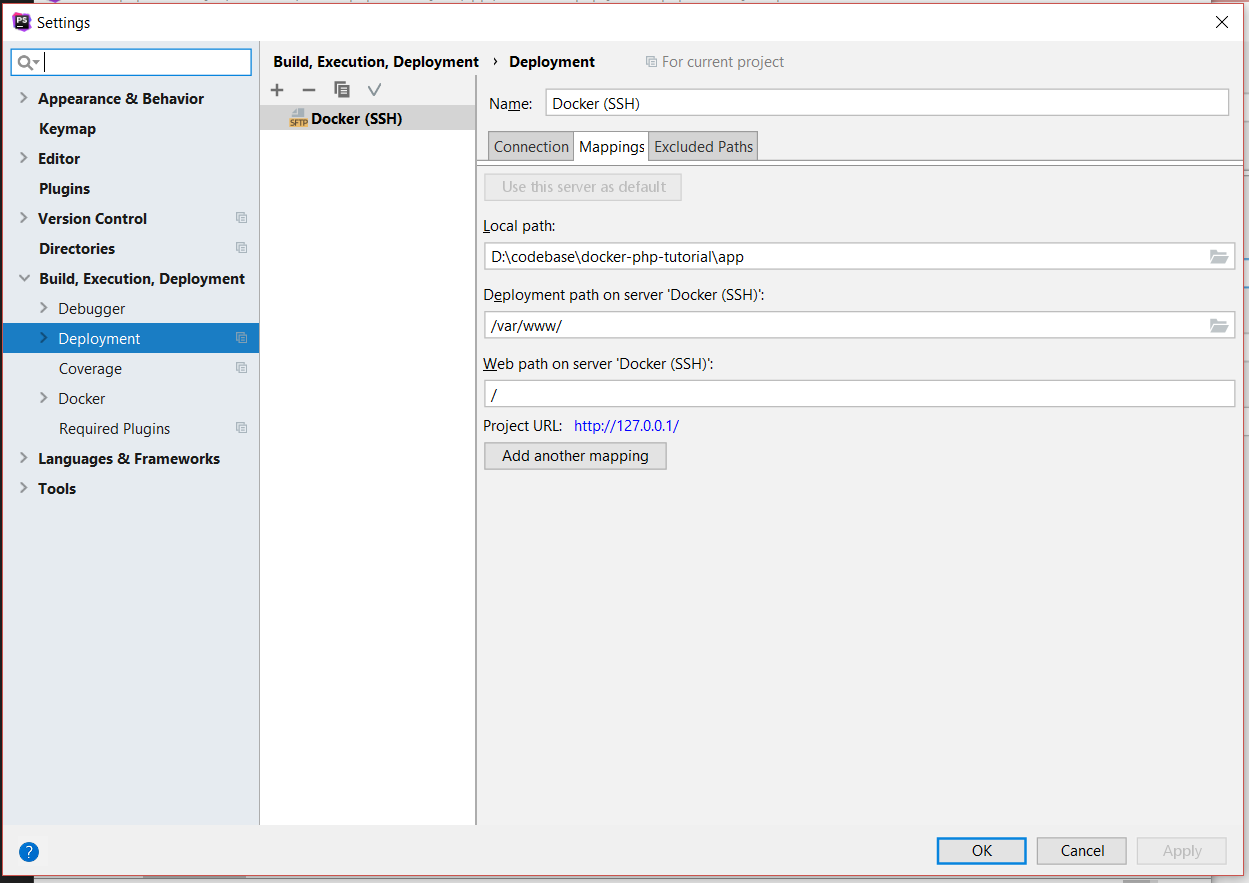Expand the Tools section
The height and width of the screenshot is (883, 1249).
pos(24,488)
